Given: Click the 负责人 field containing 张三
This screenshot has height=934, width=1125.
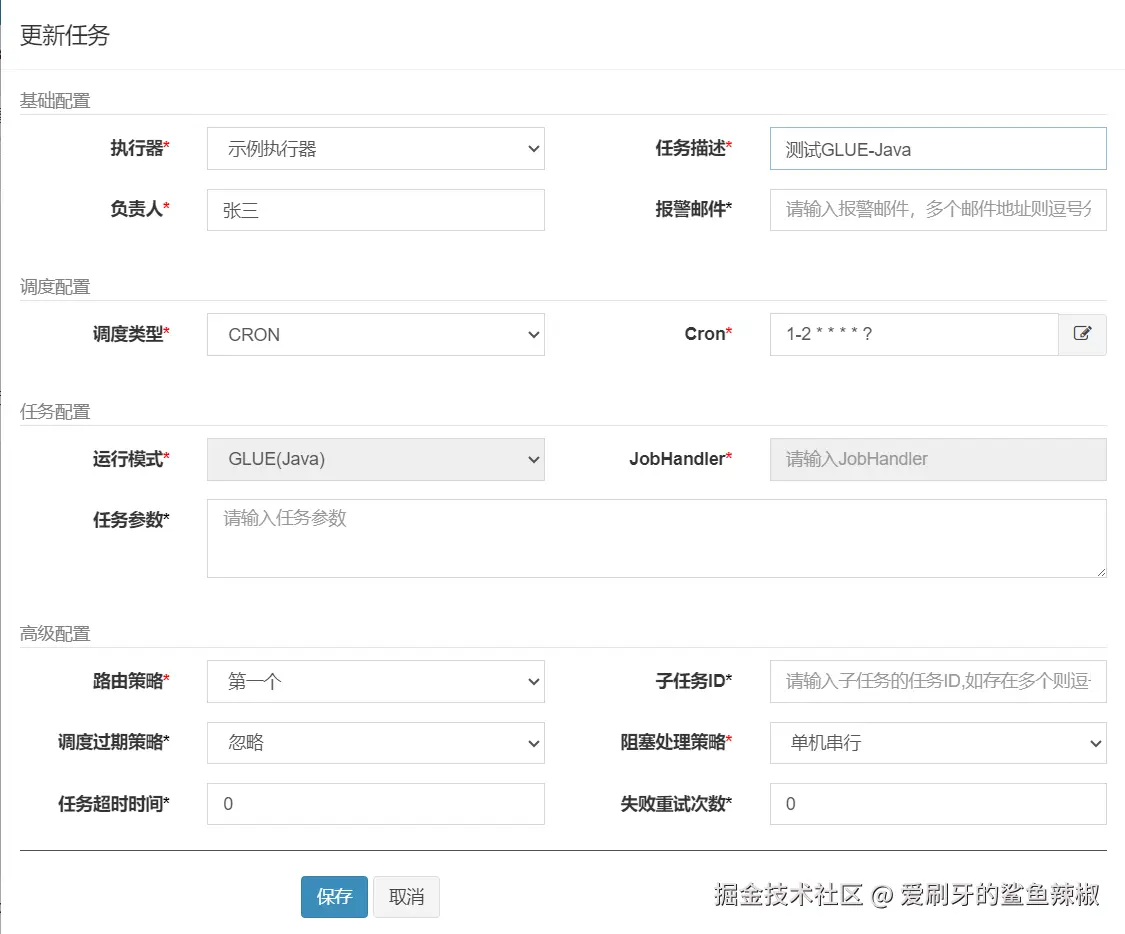Looking at the screenshot, I should click(x=376, y=210).
